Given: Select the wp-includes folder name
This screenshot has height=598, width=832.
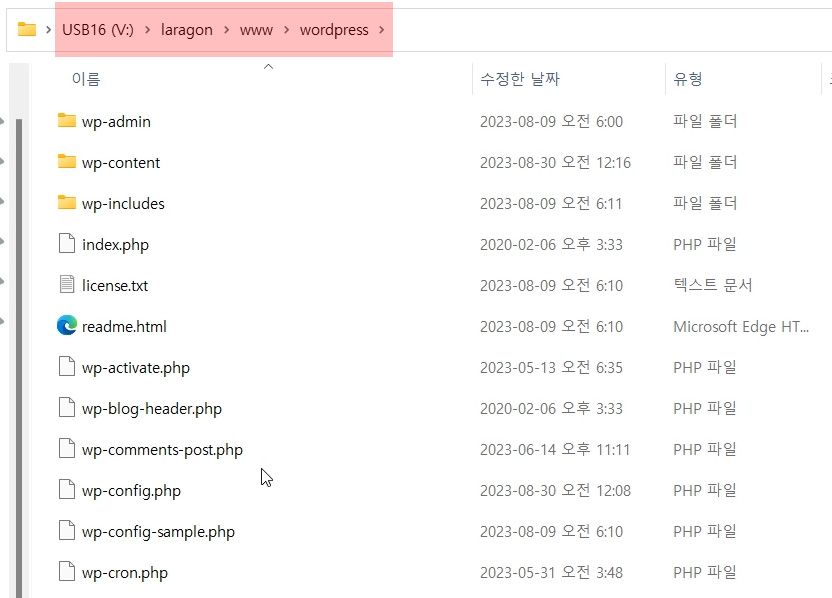Looking at the screenshot, I should tap(123, 204).
